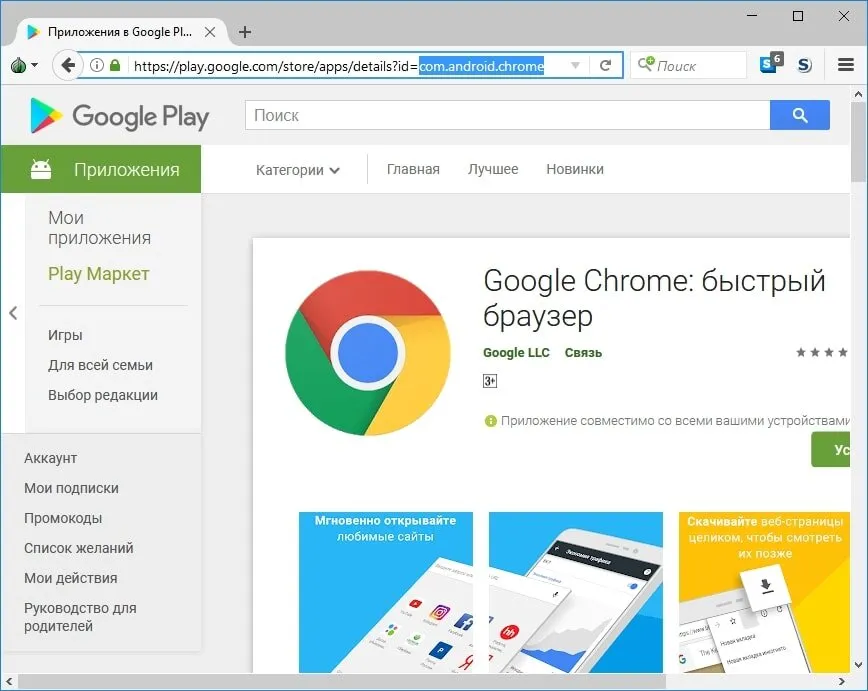
Task: Open Мои действия link
Action: click(70, 578)
